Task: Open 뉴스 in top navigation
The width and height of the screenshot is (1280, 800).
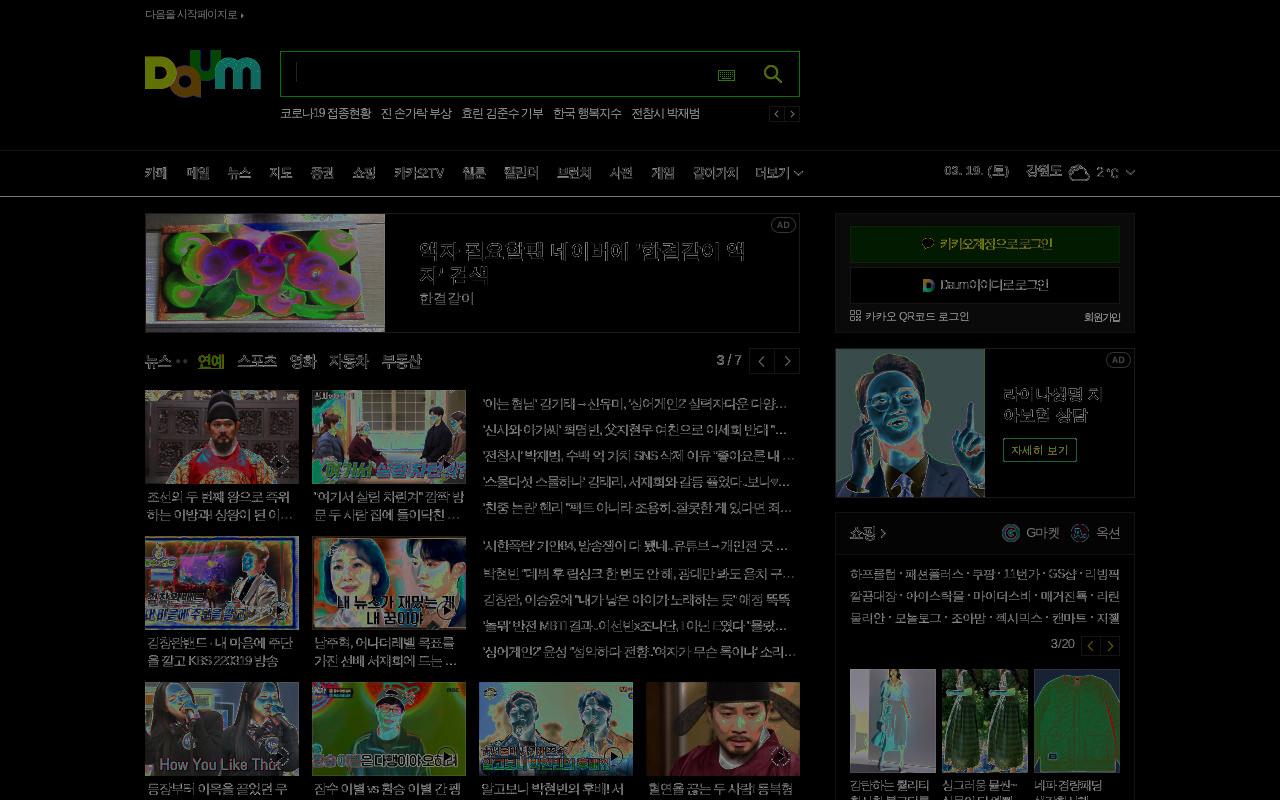Action: pyautogui.click(x=239, y=173)
